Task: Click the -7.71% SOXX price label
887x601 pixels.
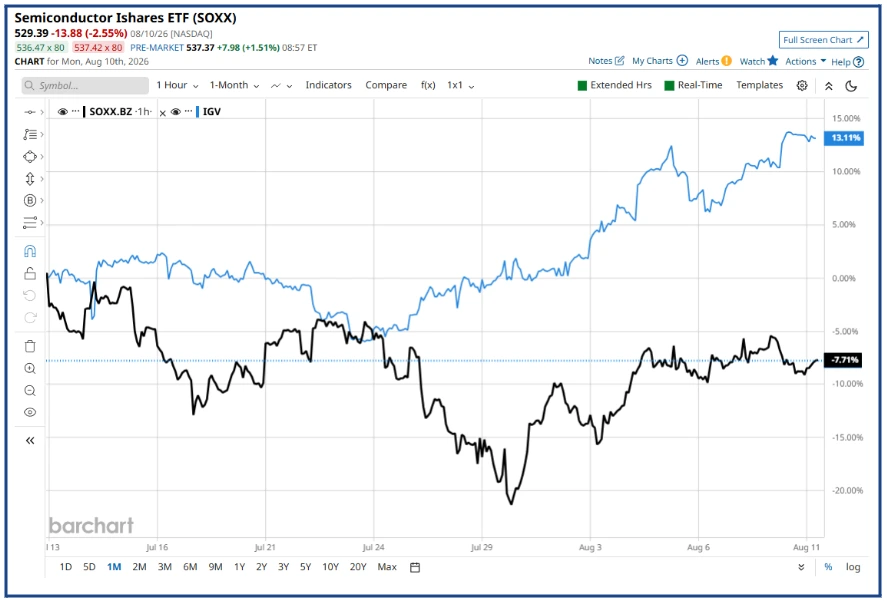Action: 843,360
